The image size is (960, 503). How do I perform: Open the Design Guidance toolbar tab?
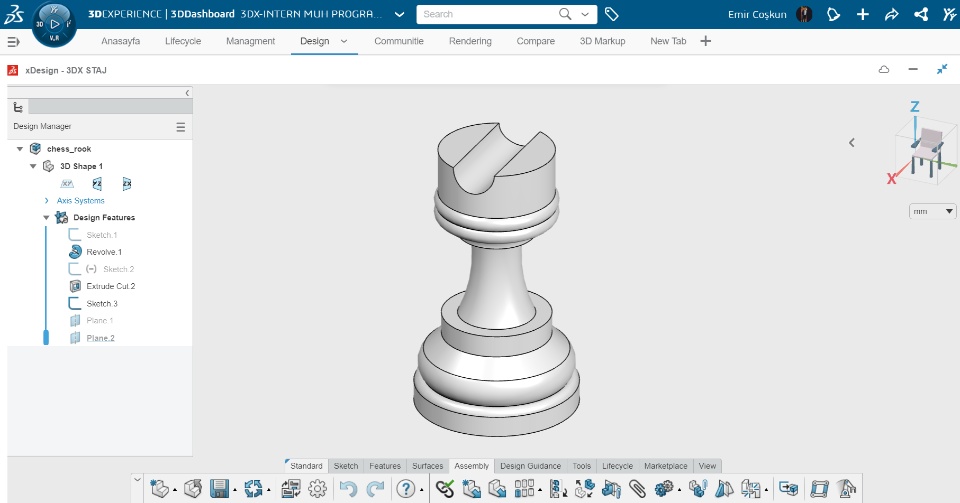point(530,466)
